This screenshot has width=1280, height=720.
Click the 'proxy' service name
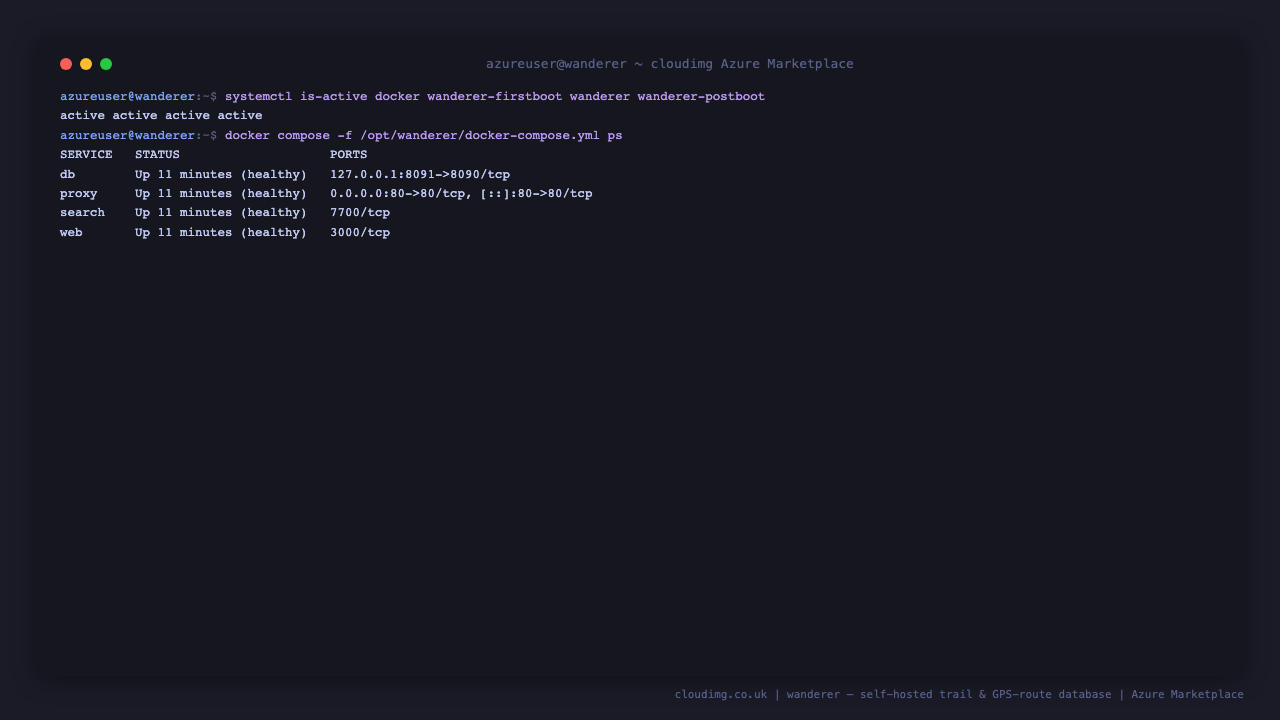click(79, 194)
